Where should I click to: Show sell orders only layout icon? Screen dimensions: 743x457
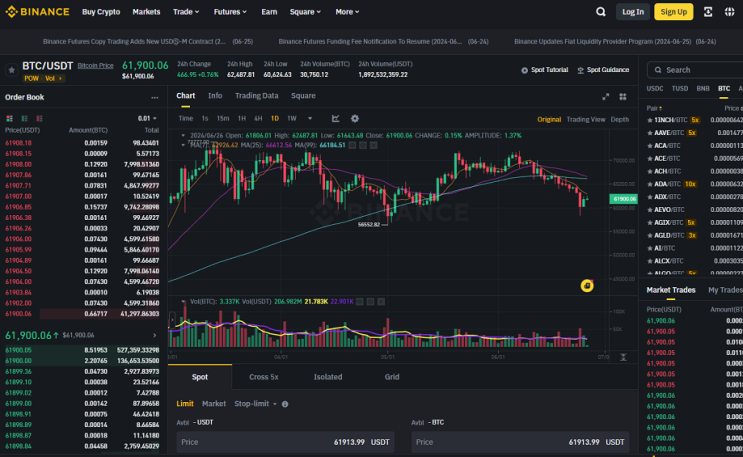pos(39,118)
